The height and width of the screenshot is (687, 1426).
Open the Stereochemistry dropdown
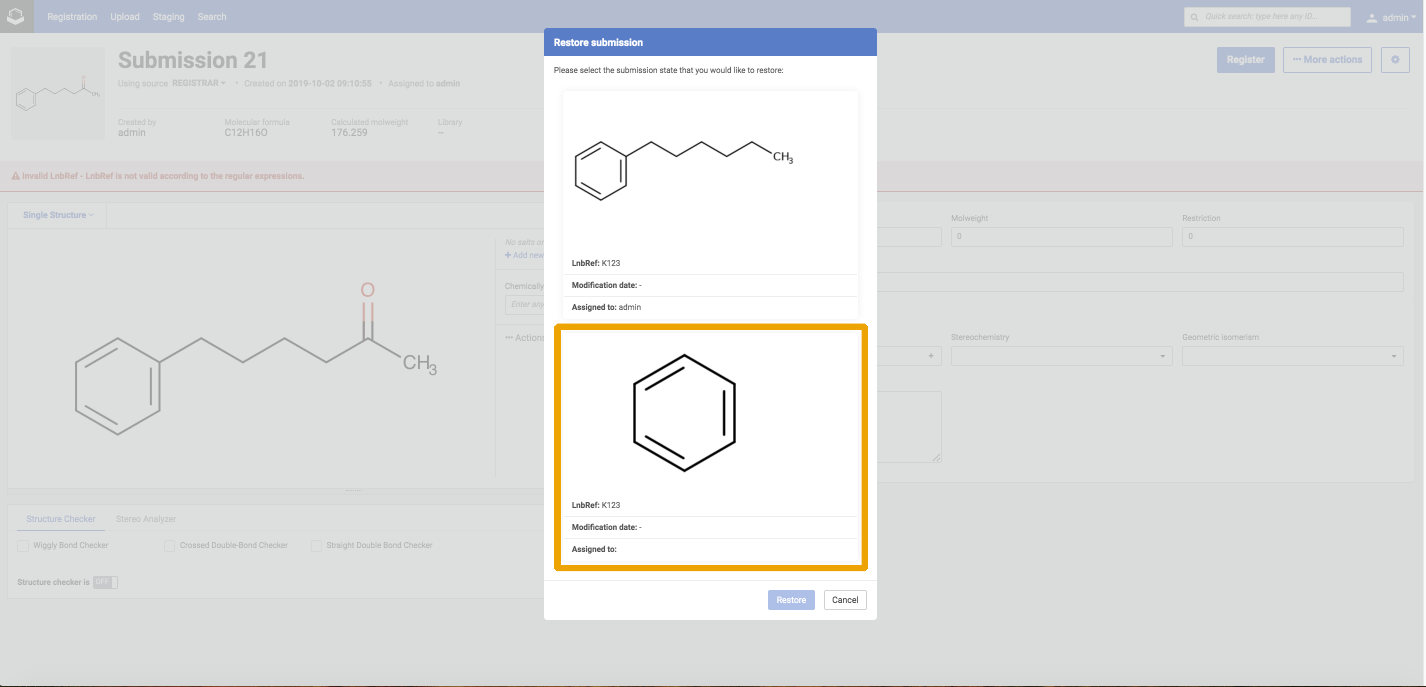point(1061,356)
